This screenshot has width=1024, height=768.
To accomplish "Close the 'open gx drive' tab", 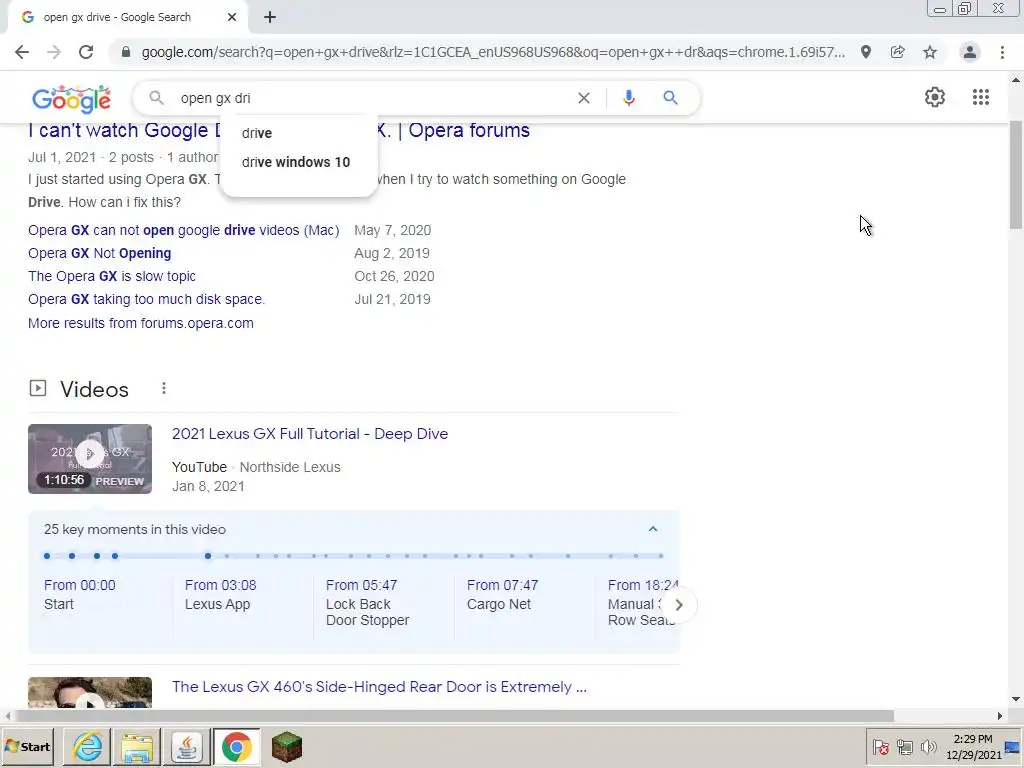I will click(x=232, y=18).
